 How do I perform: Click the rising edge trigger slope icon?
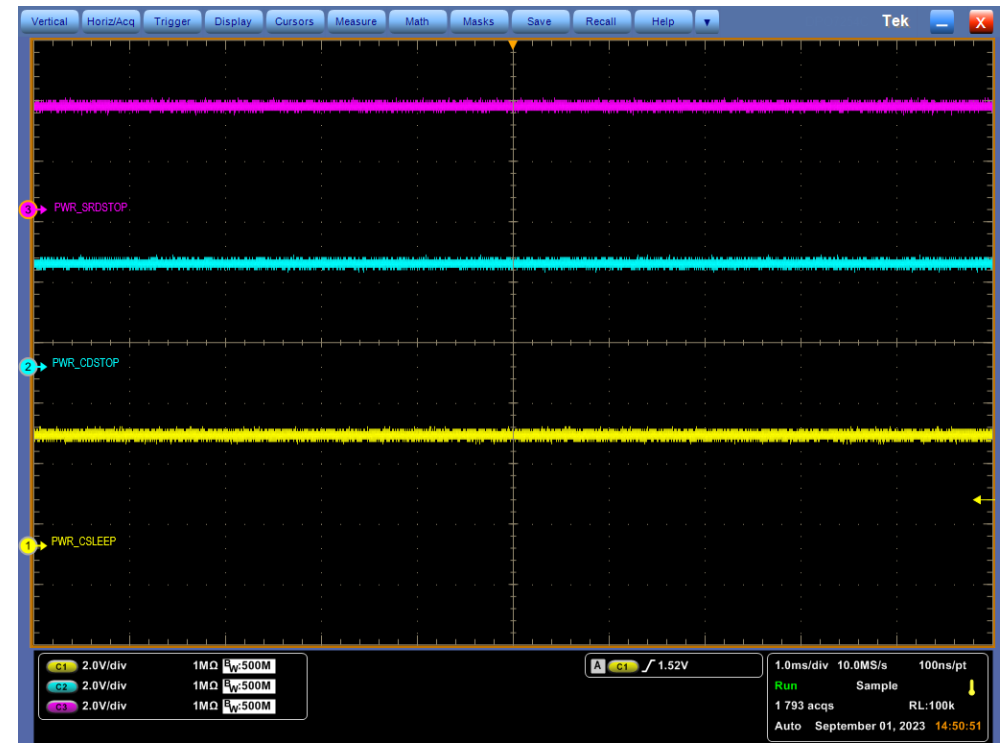[648, 665]
